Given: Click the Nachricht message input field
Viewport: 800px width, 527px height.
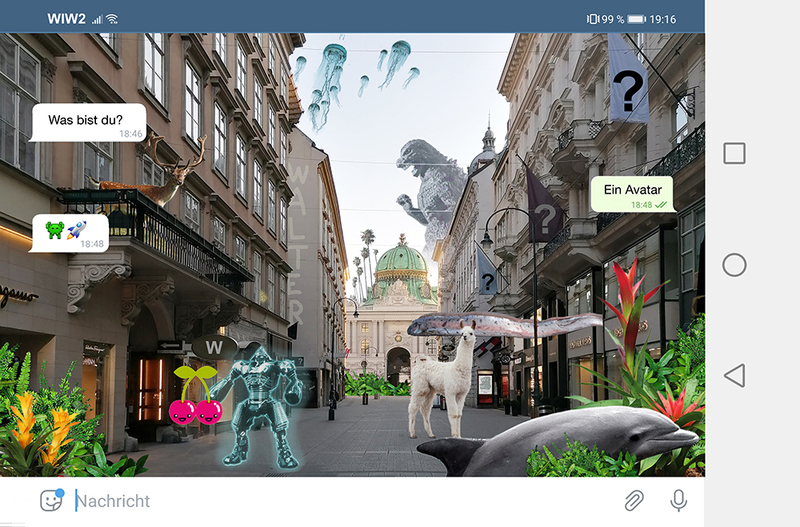Looking at the screenshot, I should pyautogui.click(x=342, y=501).
